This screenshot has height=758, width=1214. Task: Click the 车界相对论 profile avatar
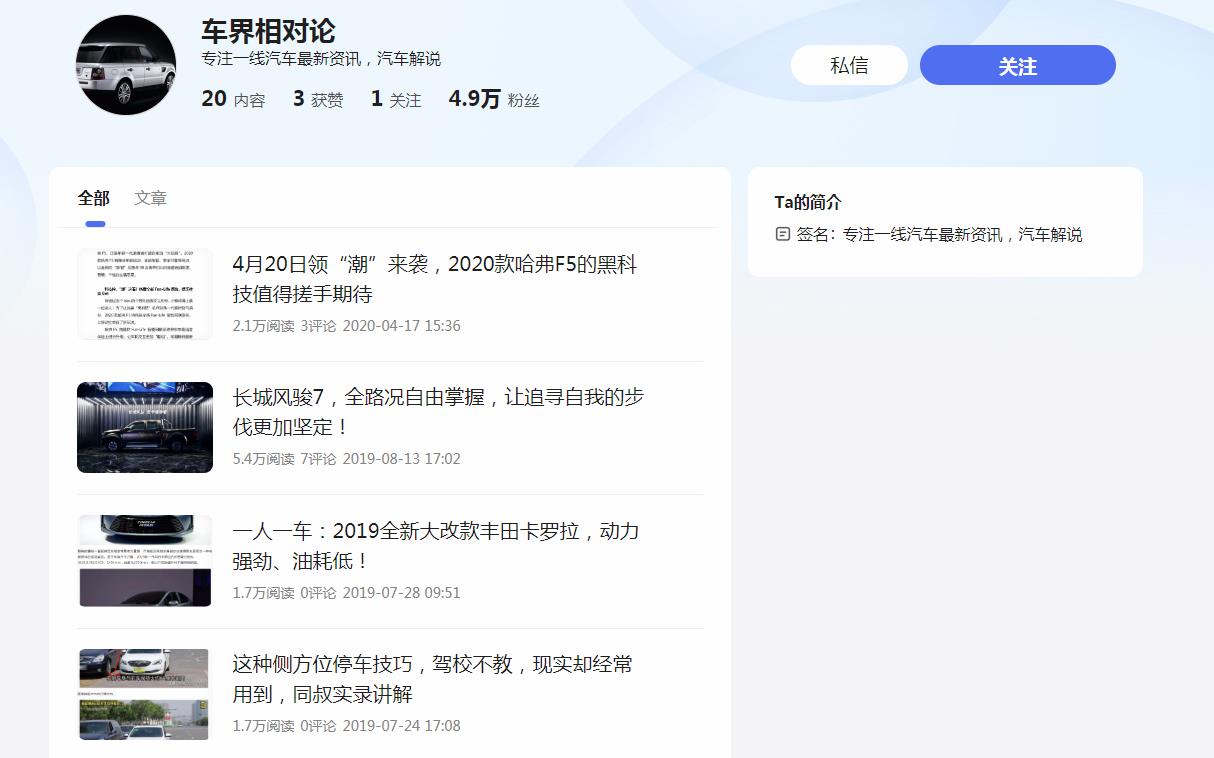click(x=126, y=65)
